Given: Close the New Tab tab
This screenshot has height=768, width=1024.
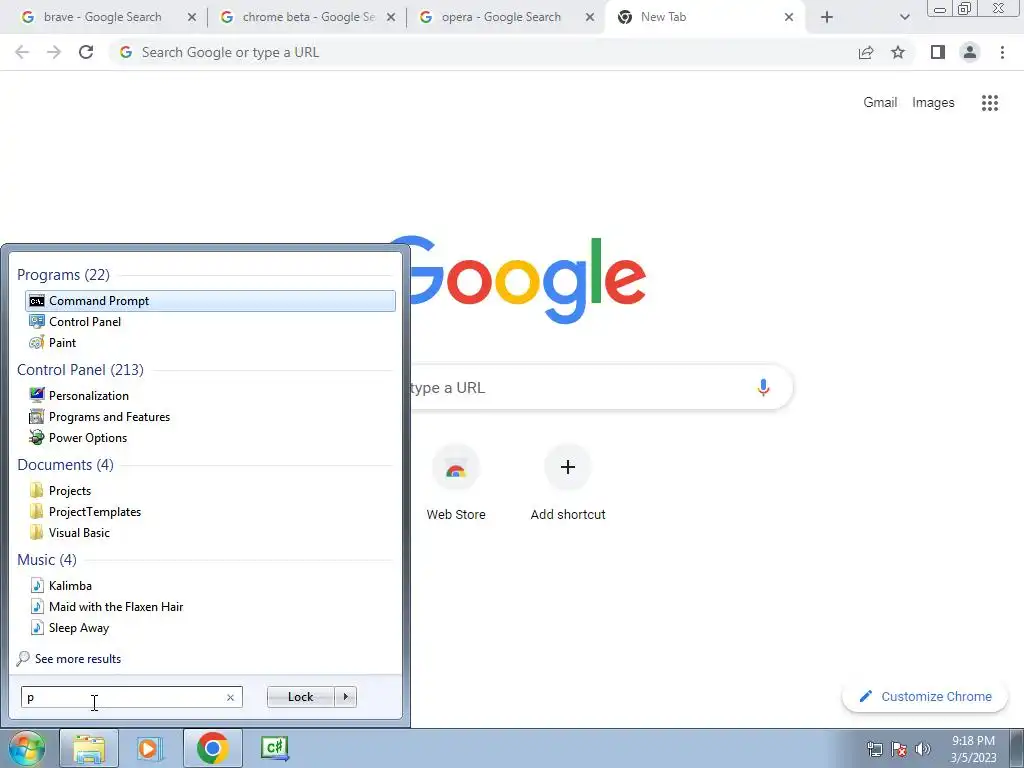Looking at the screenshot, I should pyautogui.click(x=789, y=18).
